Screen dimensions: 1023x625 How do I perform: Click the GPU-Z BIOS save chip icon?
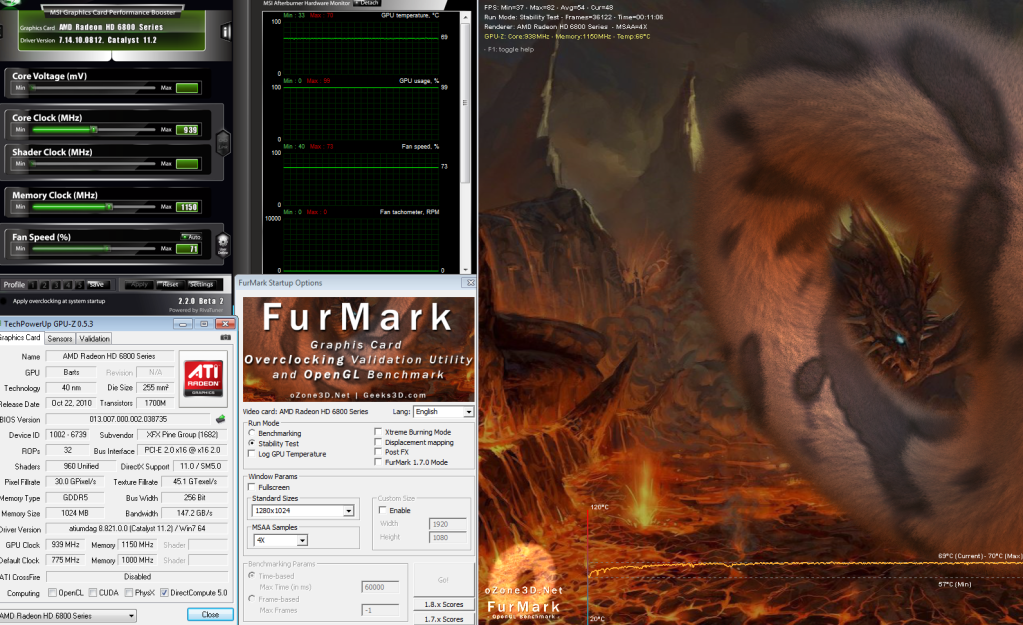[220, 419]
